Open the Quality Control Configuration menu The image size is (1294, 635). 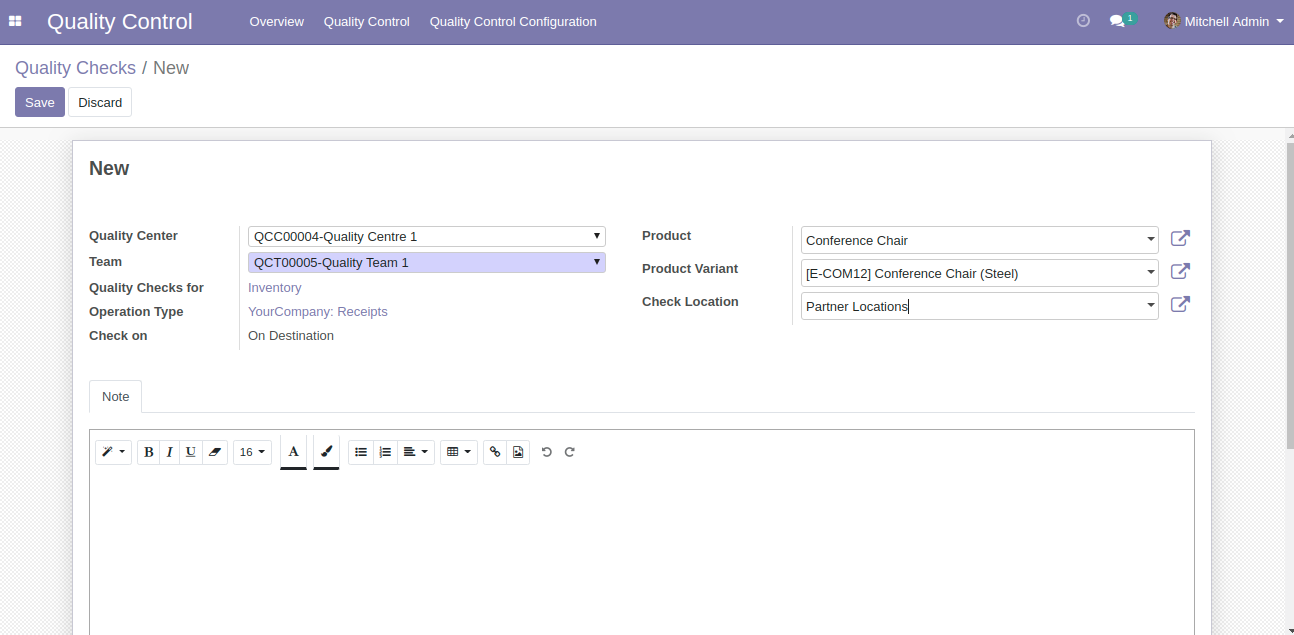pyautogui.click(x=513, y=21)
